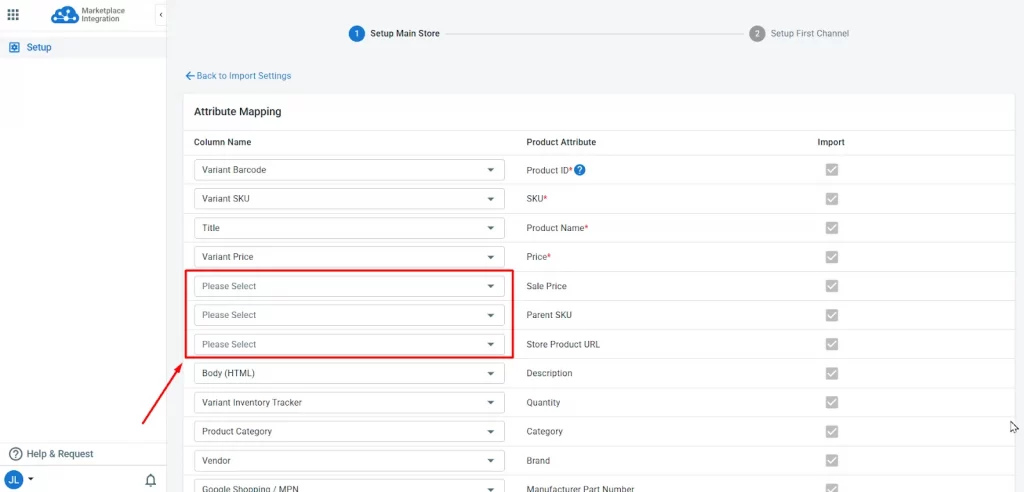Click the Quantity attribute label
Screen dimensions: 1024x492
coord(543,402)
